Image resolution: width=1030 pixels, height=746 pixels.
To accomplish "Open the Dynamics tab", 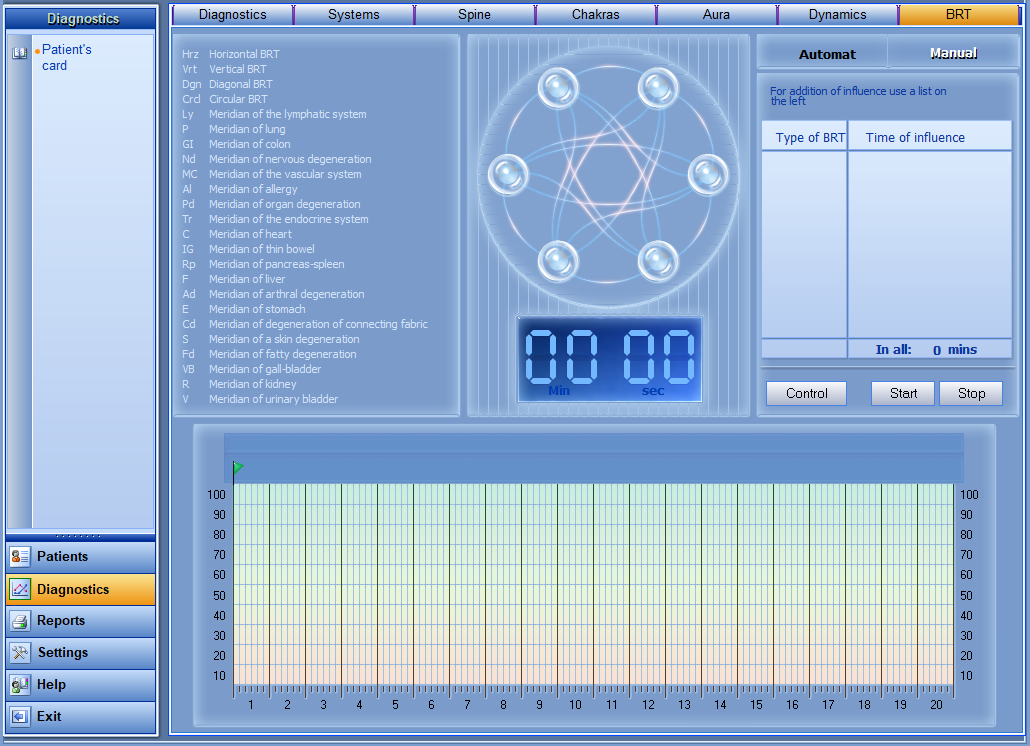I will tap(837, 14).
